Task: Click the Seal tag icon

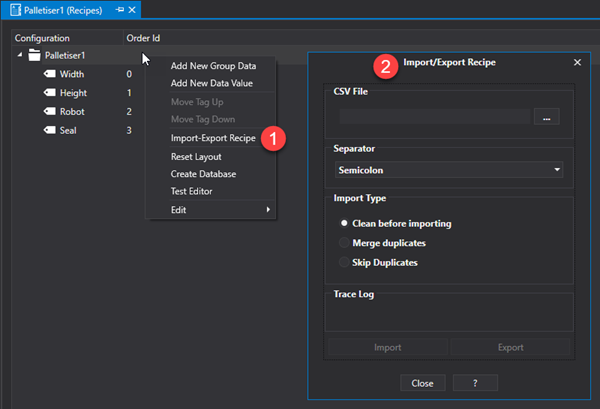Action: click(x=49, y=130)
